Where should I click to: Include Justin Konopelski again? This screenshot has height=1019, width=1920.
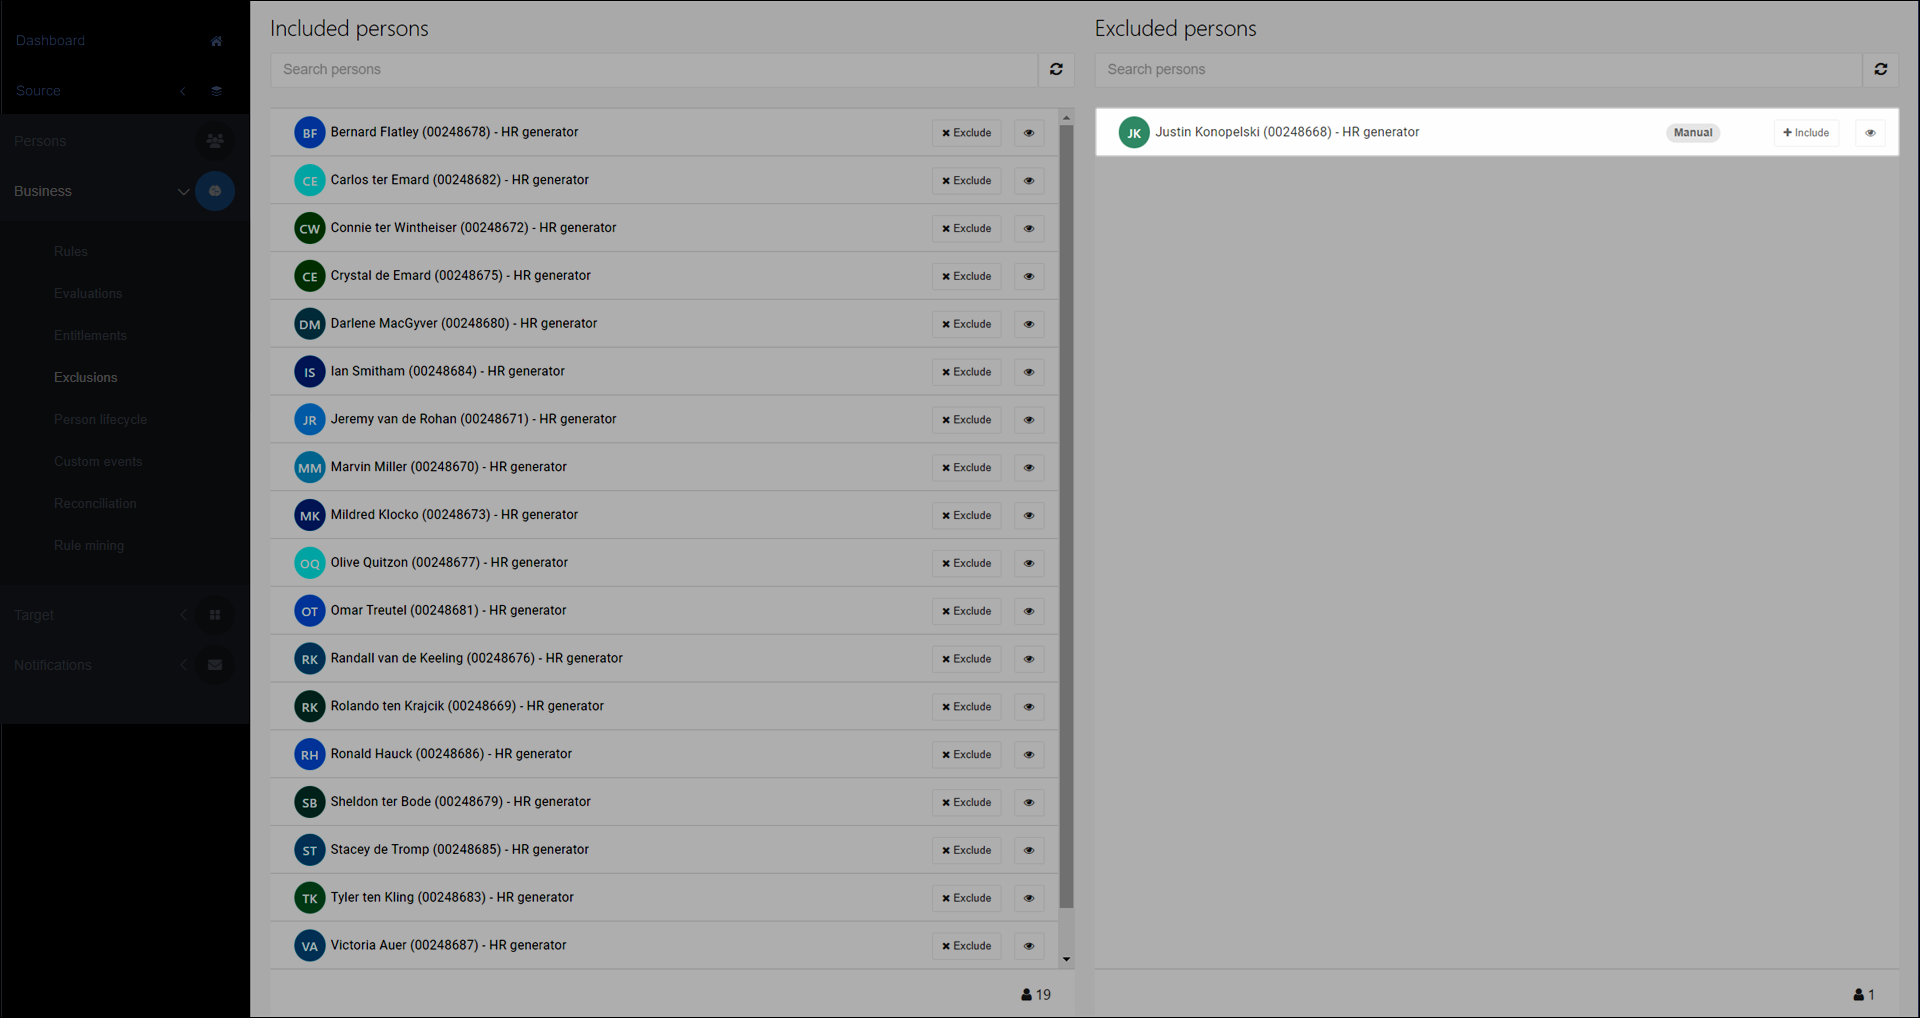click(1806, 133)
